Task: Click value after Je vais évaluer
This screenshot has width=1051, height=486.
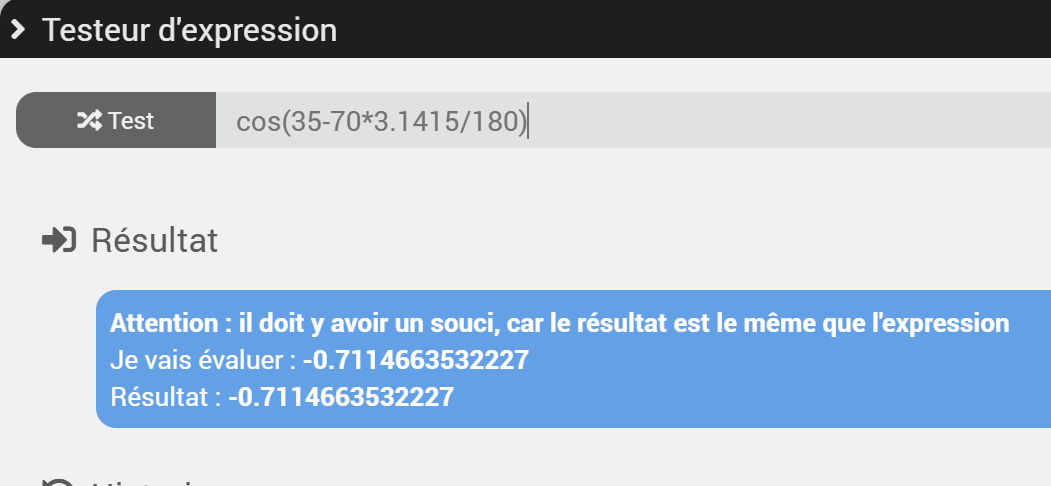Action: 416,360
